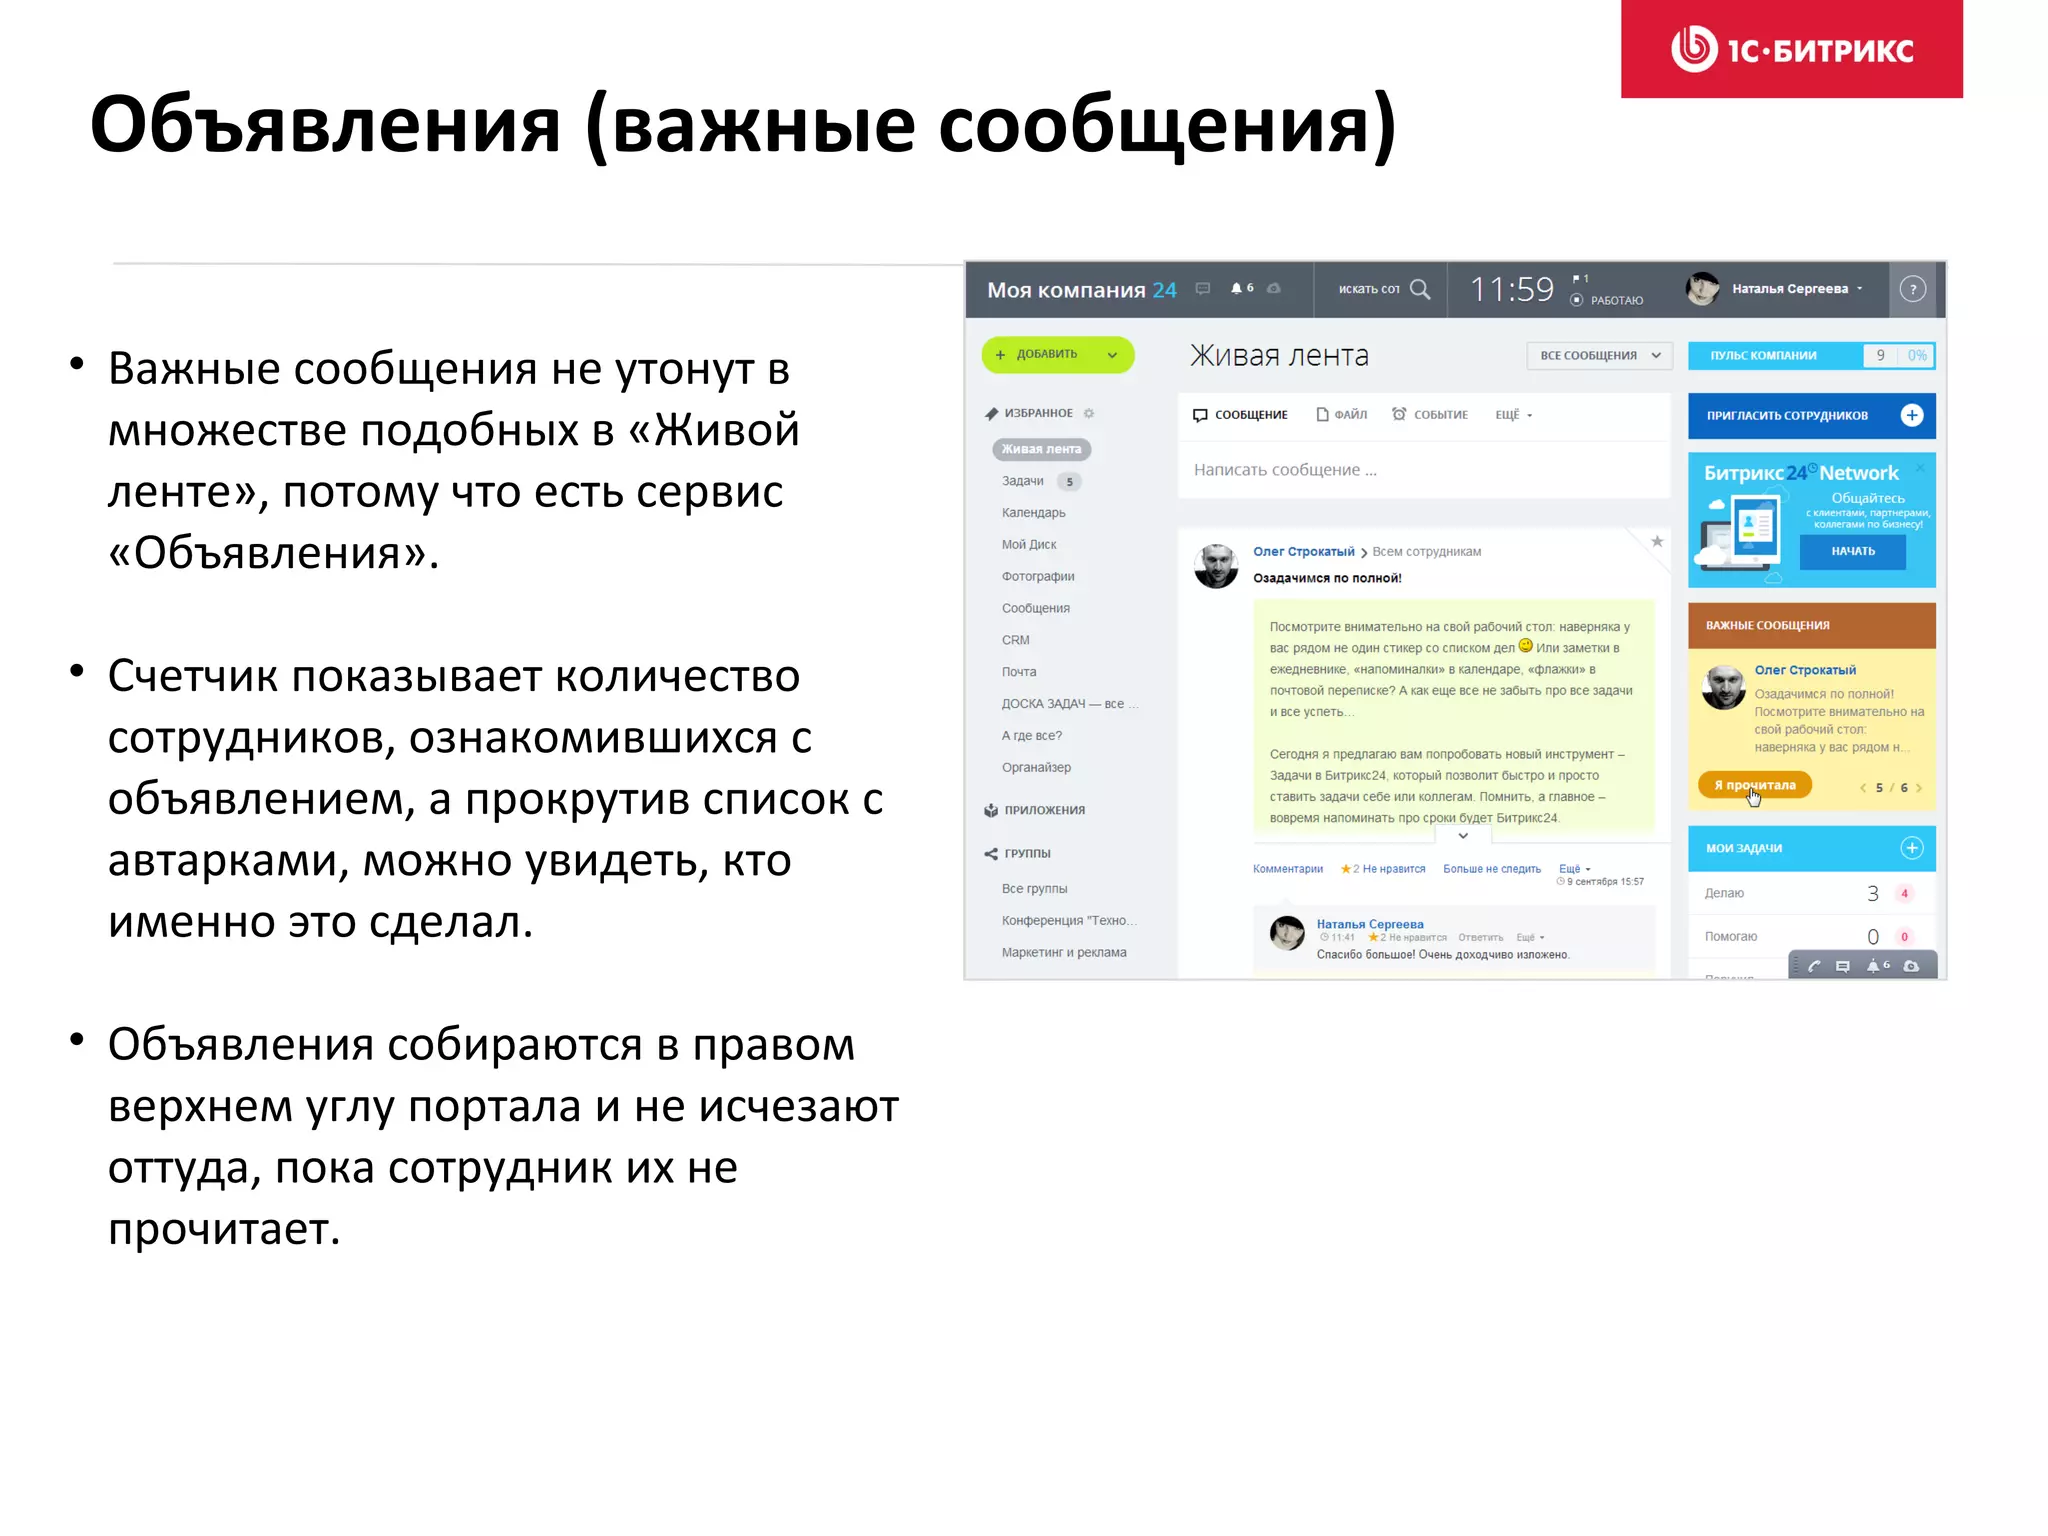
Task: Open Ещё menu in Наталья's comment
Action: pos(1530,938)
